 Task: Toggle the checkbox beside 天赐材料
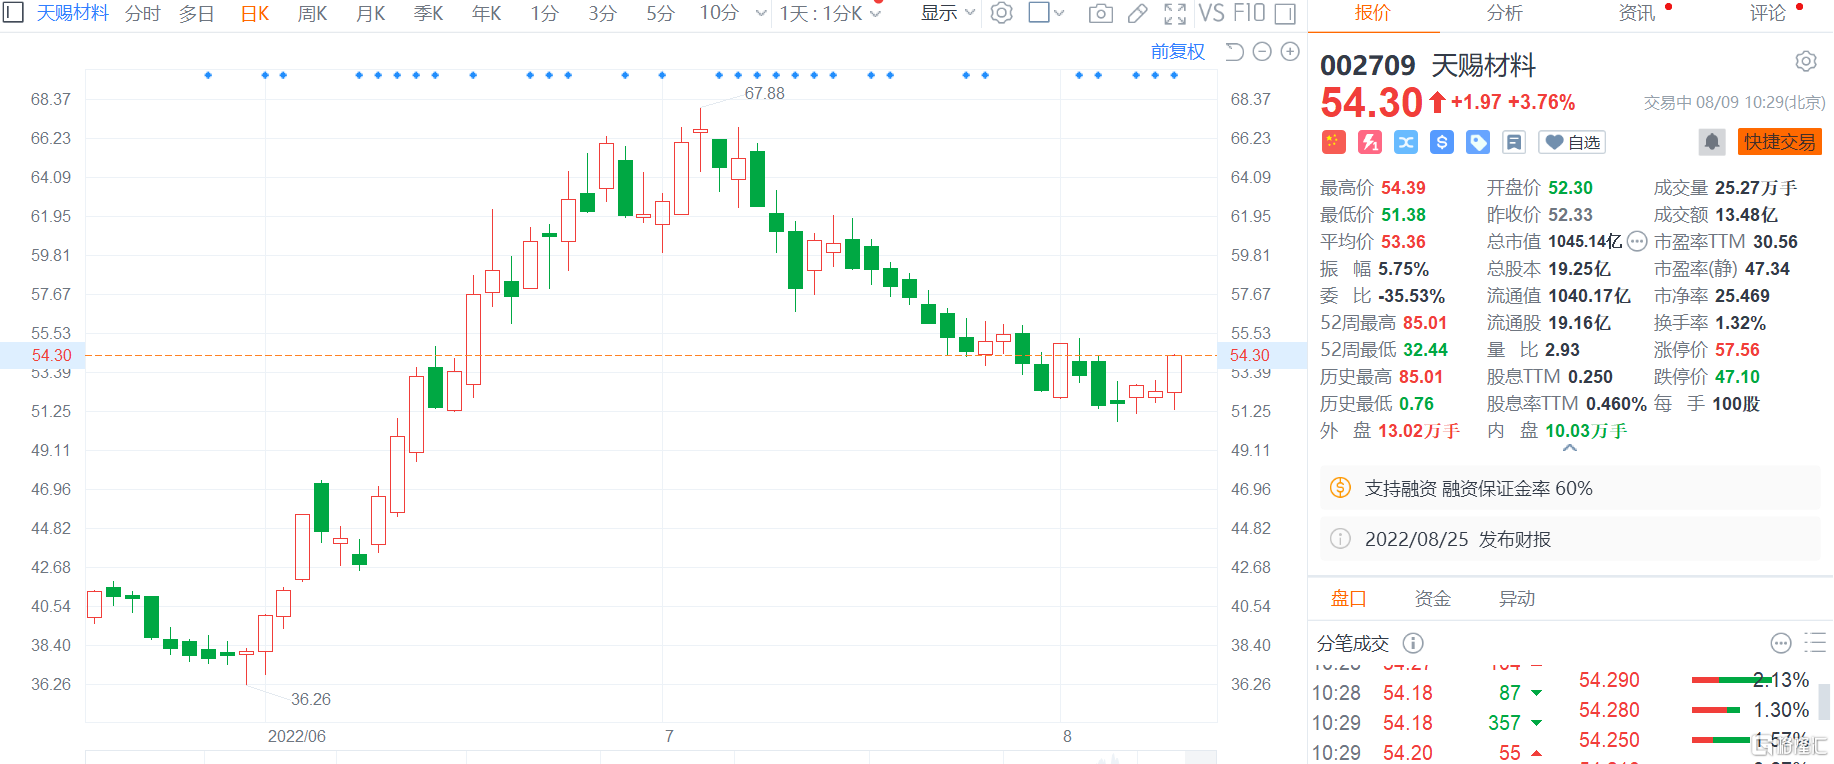tap(13, 13)
